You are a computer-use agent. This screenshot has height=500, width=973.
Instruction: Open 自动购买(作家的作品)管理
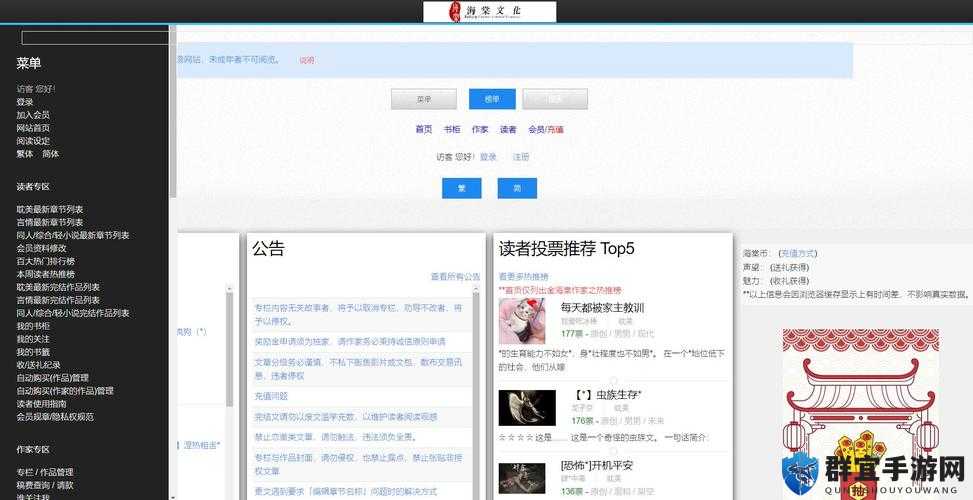pyautogui.click(x=65, y=391)
